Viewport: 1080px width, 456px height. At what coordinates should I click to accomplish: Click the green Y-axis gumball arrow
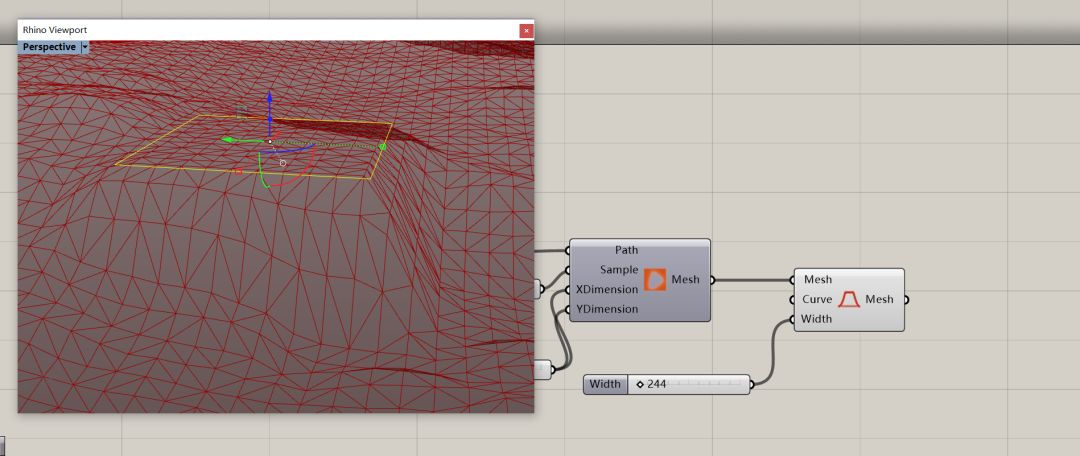point(230,141)
